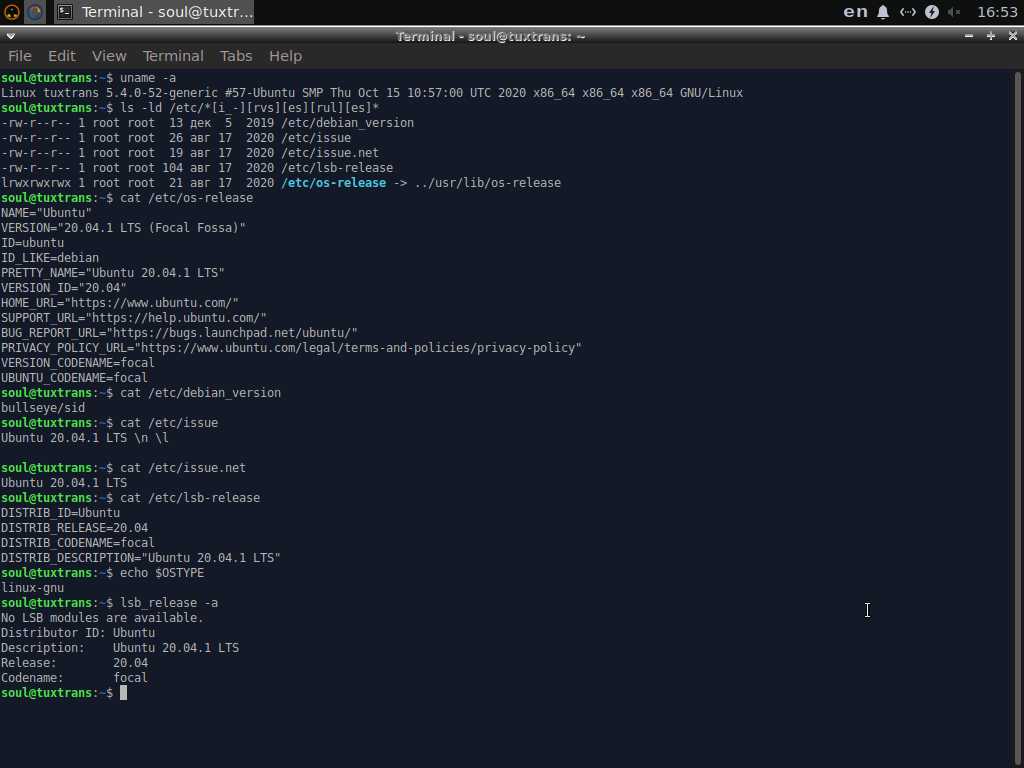This screenshot has width=1024, height=768.
Task: Open the Terminal menu
Action: [173, 56]
